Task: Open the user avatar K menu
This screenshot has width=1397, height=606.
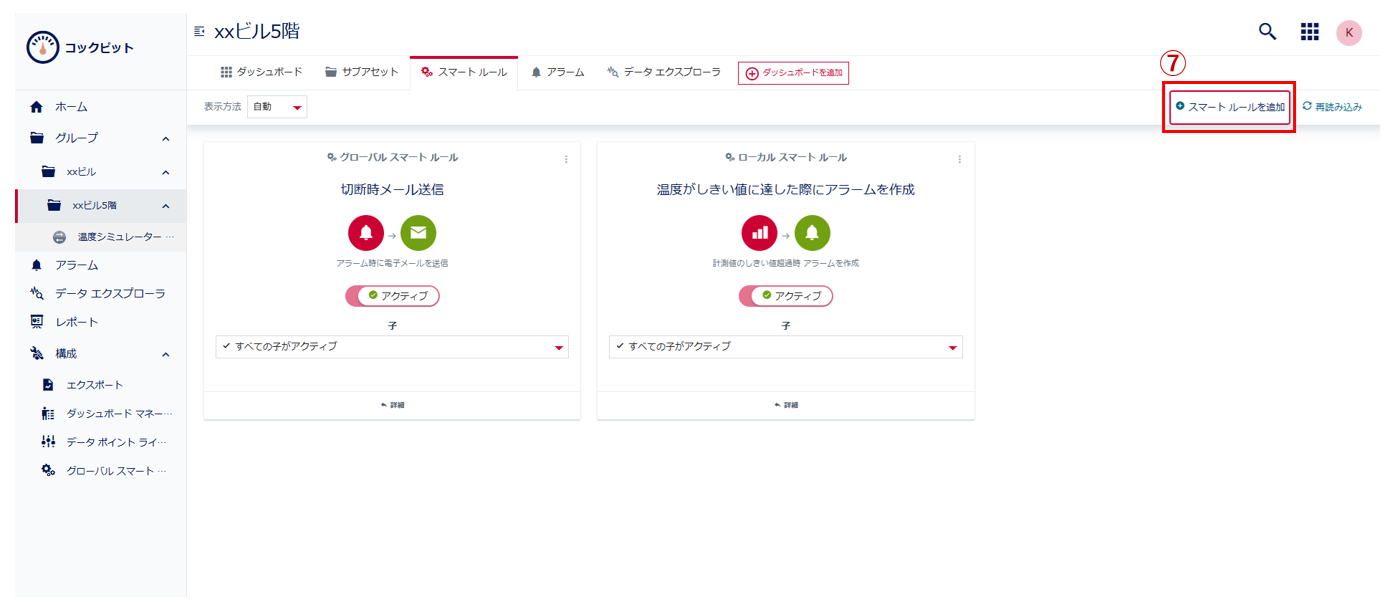Action: (1349, 33)
